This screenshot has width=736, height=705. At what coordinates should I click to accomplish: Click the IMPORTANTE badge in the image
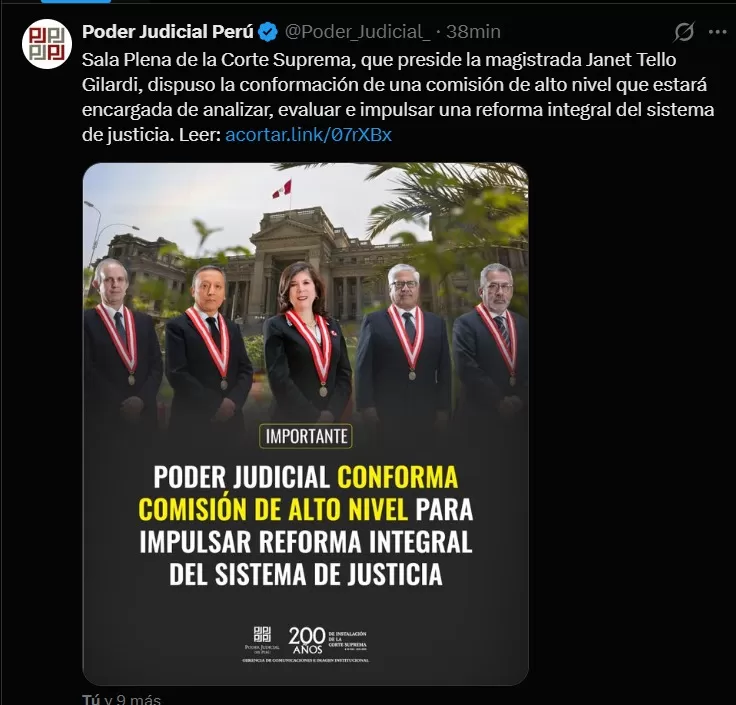[306, 437]
